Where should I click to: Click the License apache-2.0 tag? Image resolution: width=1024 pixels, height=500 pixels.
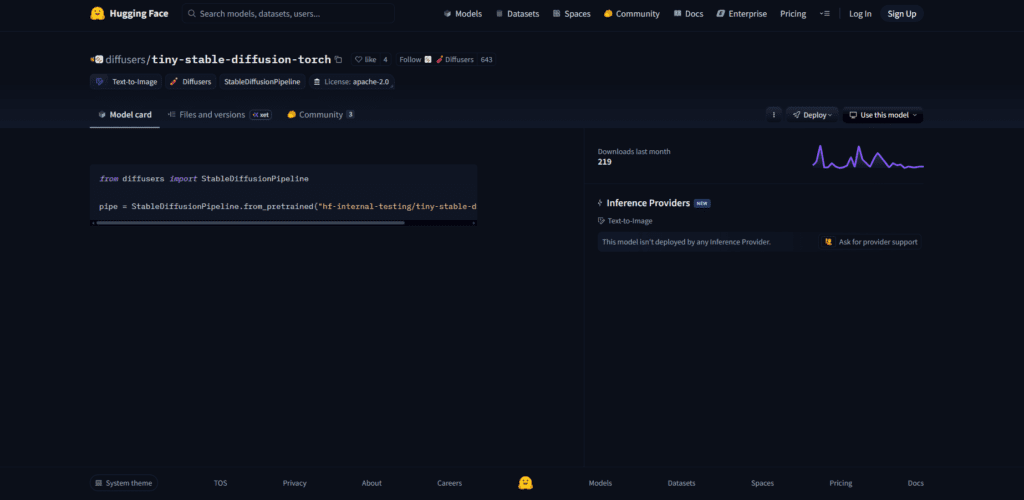click(351, 82)
